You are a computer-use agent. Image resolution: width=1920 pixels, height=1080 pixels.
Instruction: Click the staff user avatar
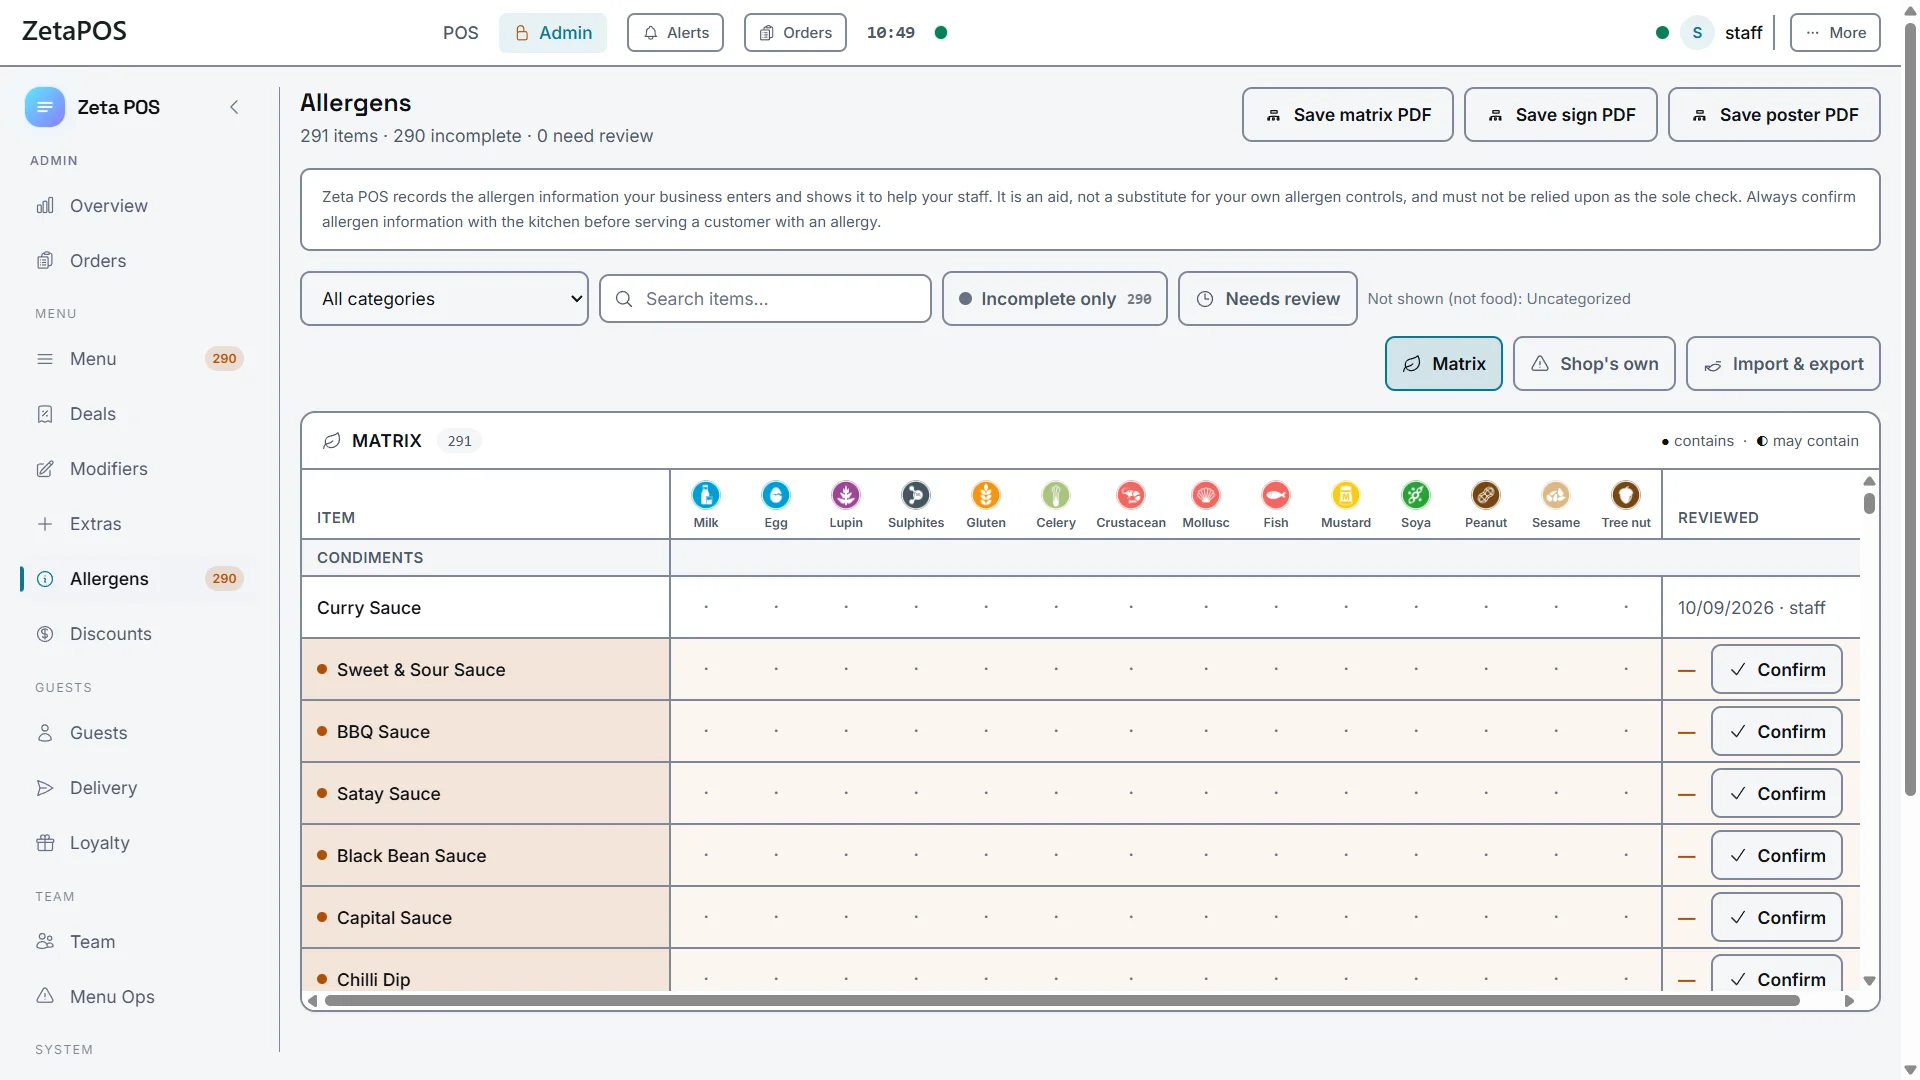tap(1697, 33)
